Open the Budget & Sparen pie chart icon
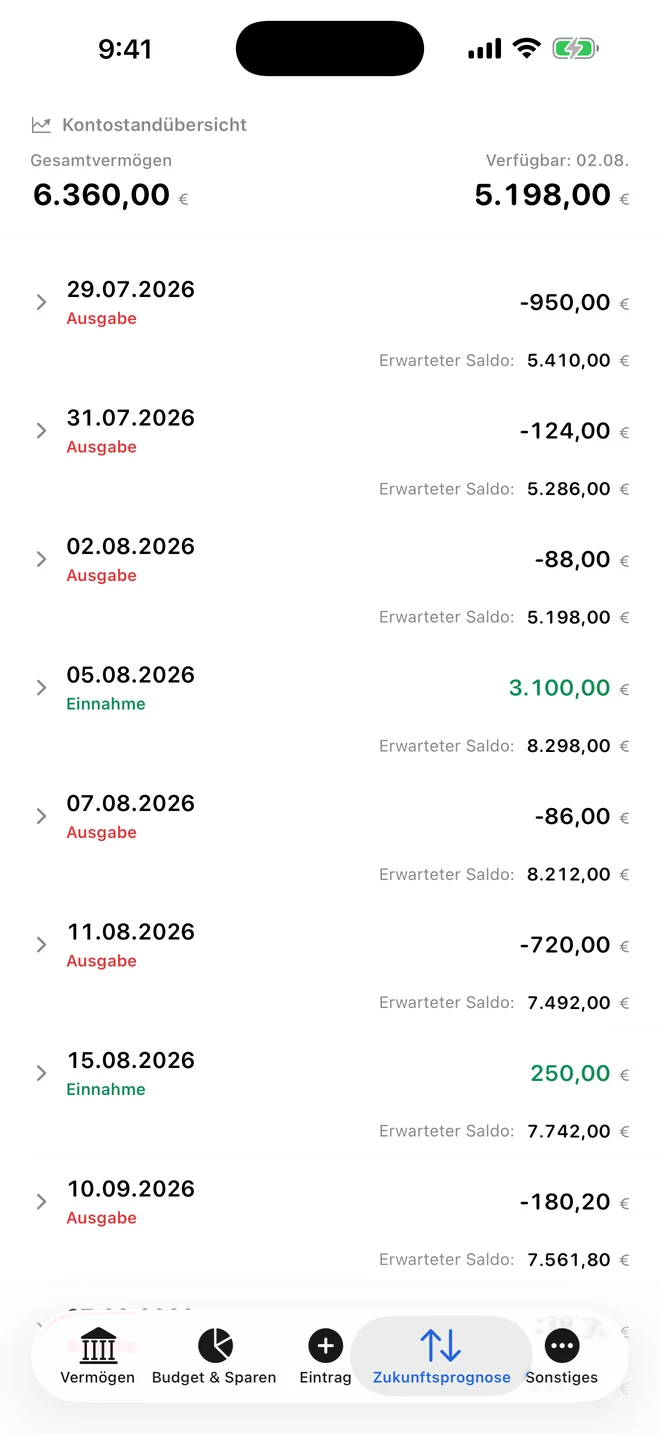Viewport: 660px width, 1434px height. (215, 1346)
